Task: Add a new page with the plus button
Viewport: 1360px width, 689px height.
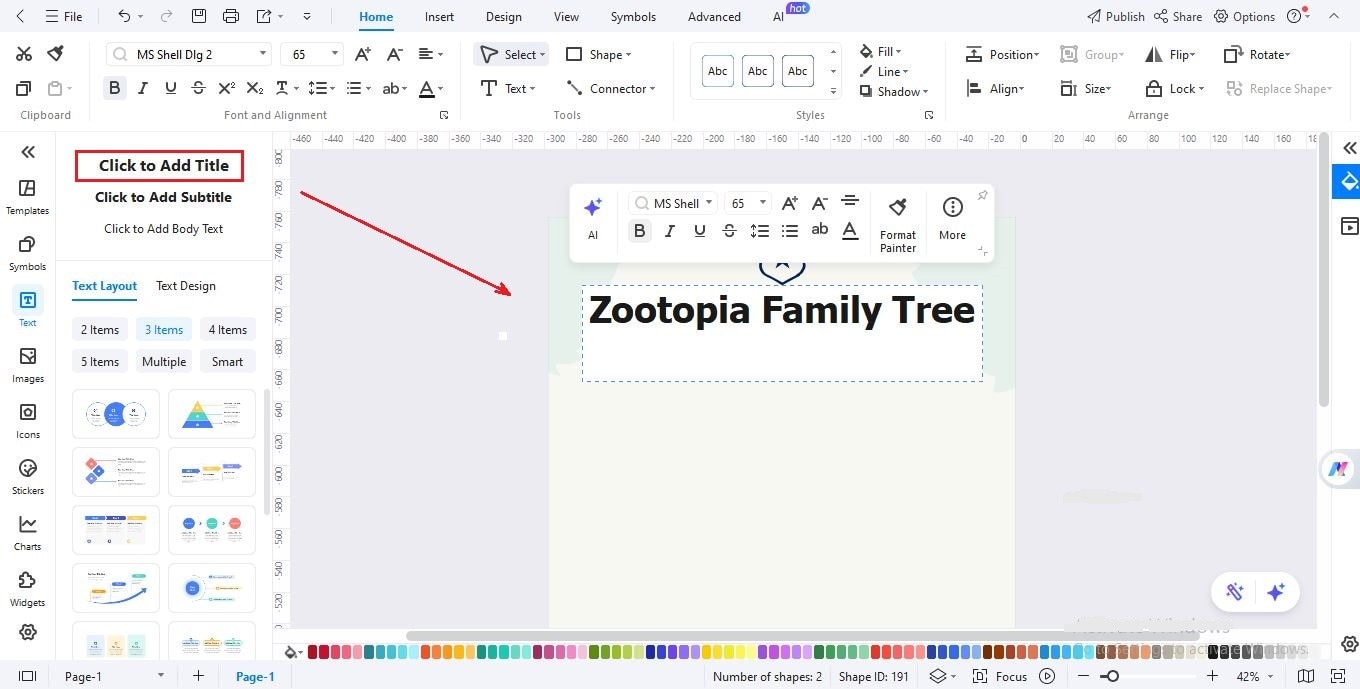Action: 198,676
